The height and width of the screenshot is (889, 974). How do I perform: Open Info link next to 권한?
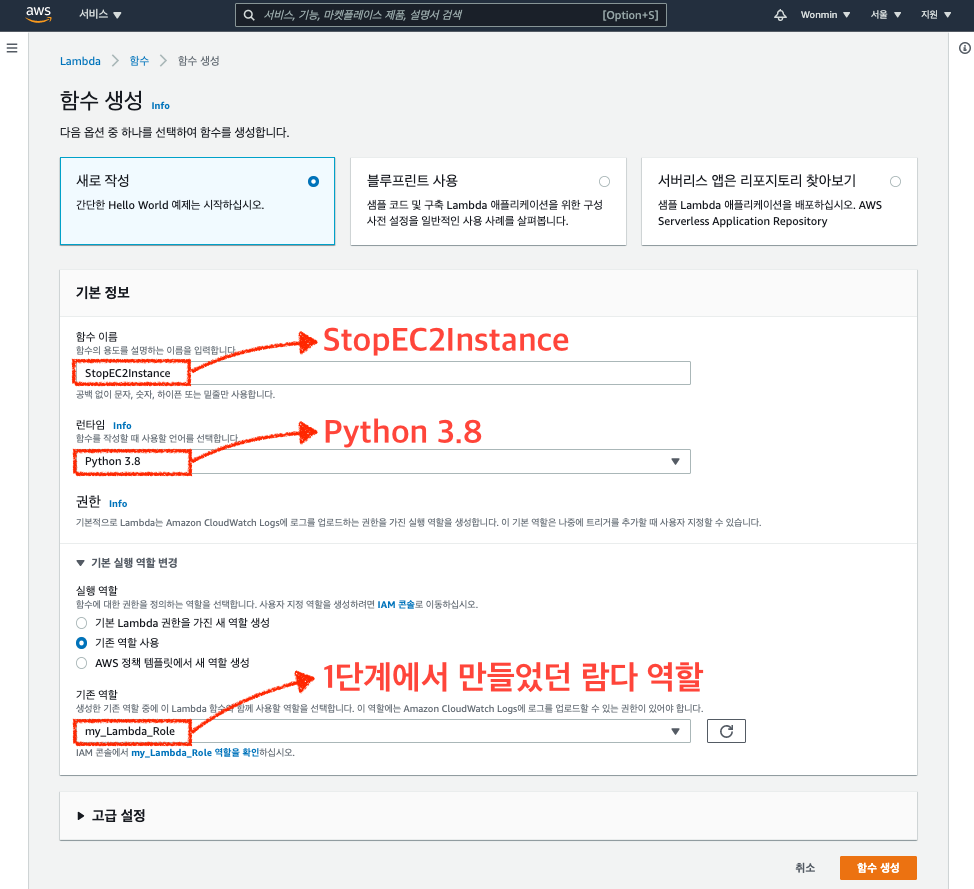click(x=118, y=504)
